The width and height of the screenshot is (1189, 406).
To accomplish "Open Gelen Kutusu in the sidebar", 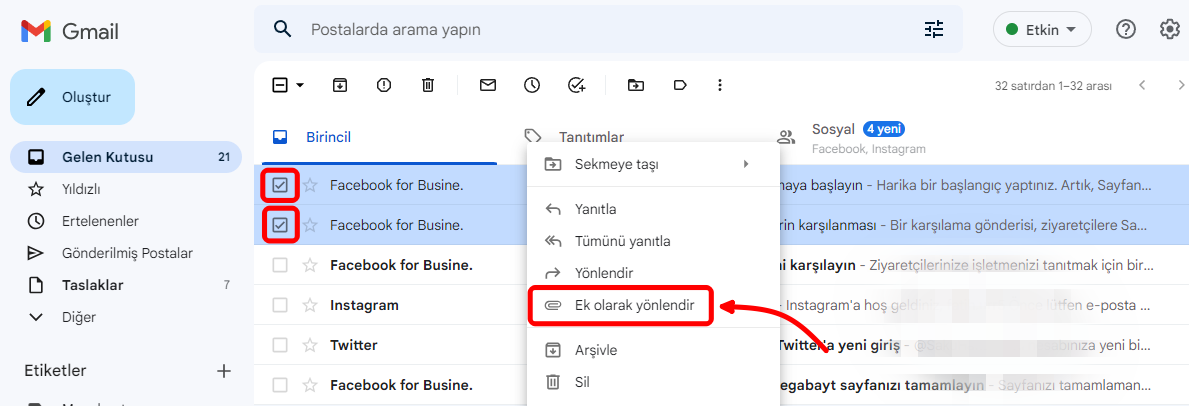I will [x=126, y=157].
